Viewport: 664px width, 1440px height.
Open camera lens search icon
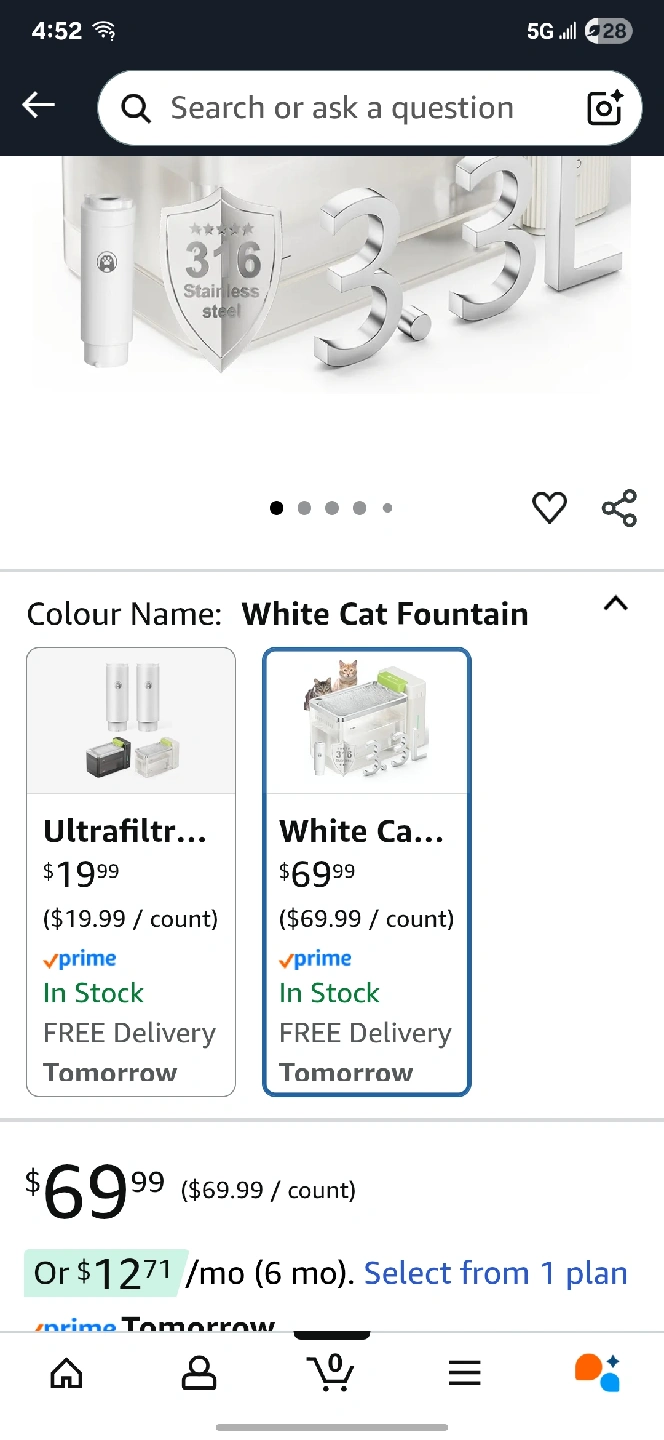coord(604,108)
